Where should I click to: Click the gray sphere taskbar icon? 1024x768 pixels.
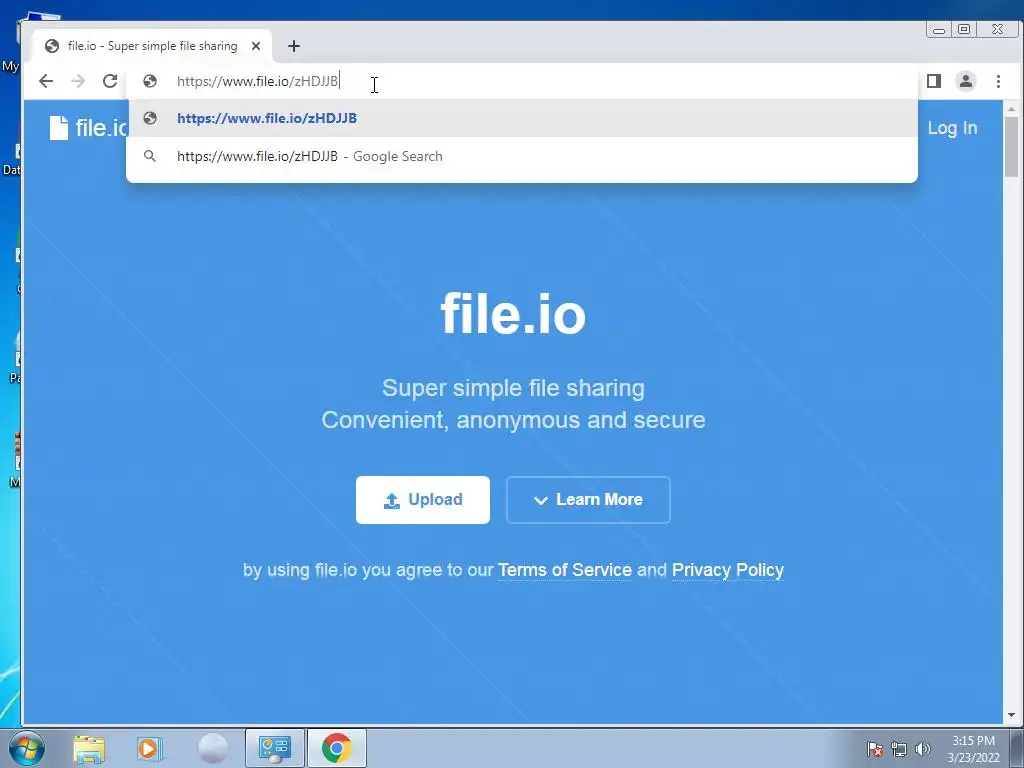(x=212, y=748)
